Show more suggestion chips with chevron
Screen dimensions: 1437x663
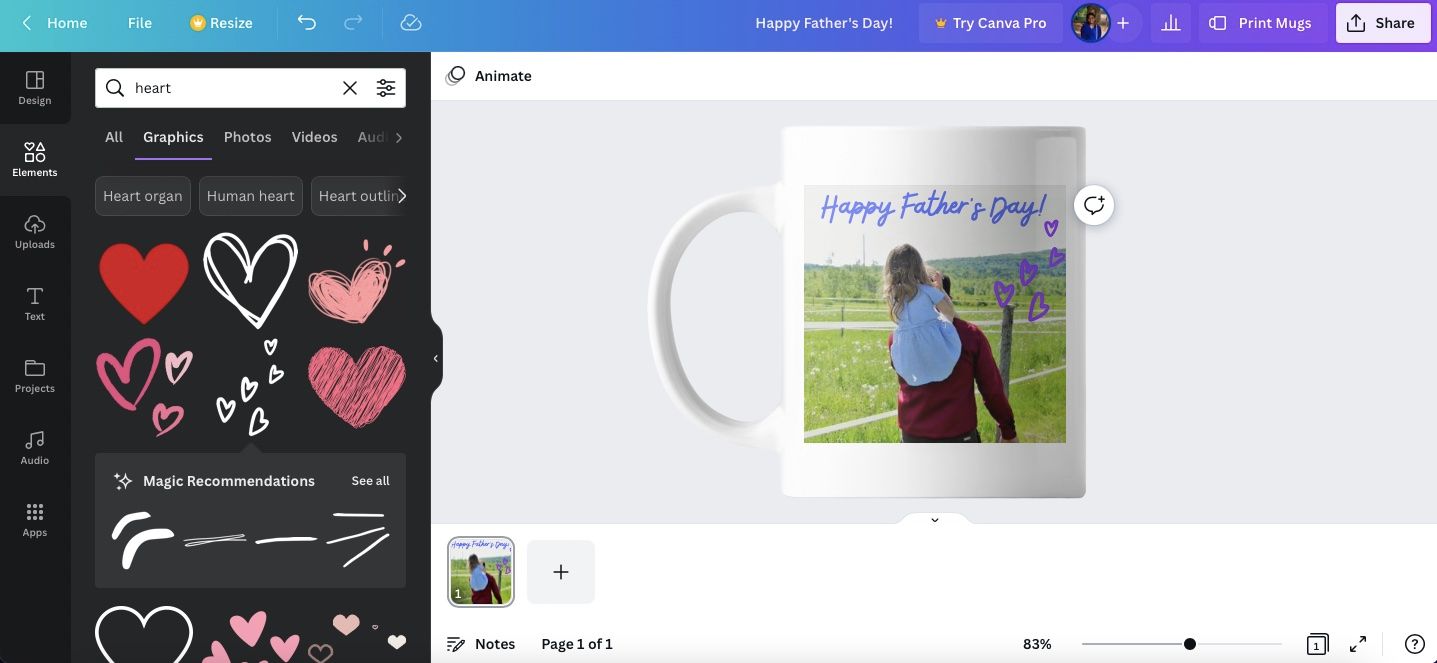point(402,196)
